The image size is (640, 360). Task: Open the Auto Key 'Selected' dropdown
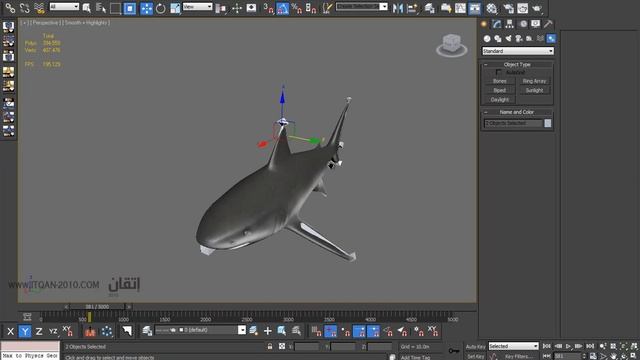tap(513, 346)
